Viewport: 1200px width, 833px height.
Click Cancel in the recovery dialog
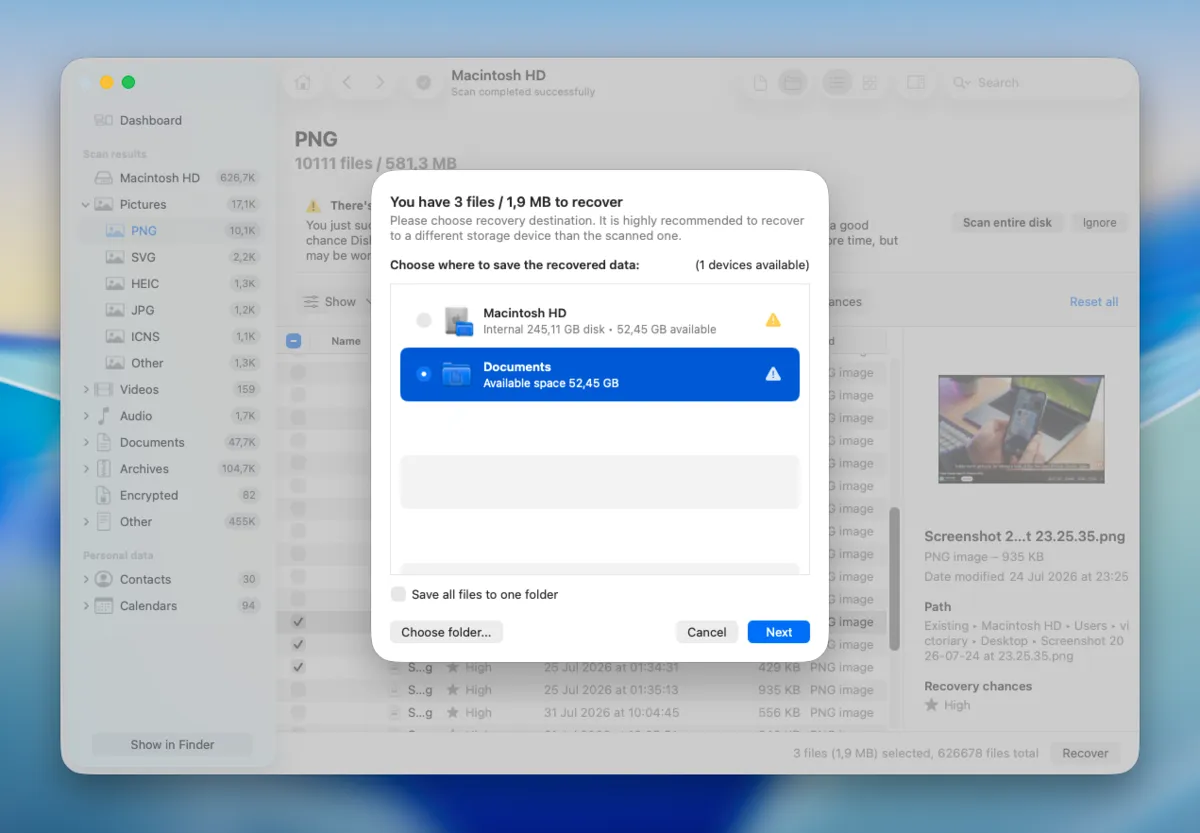click(707, 632)
